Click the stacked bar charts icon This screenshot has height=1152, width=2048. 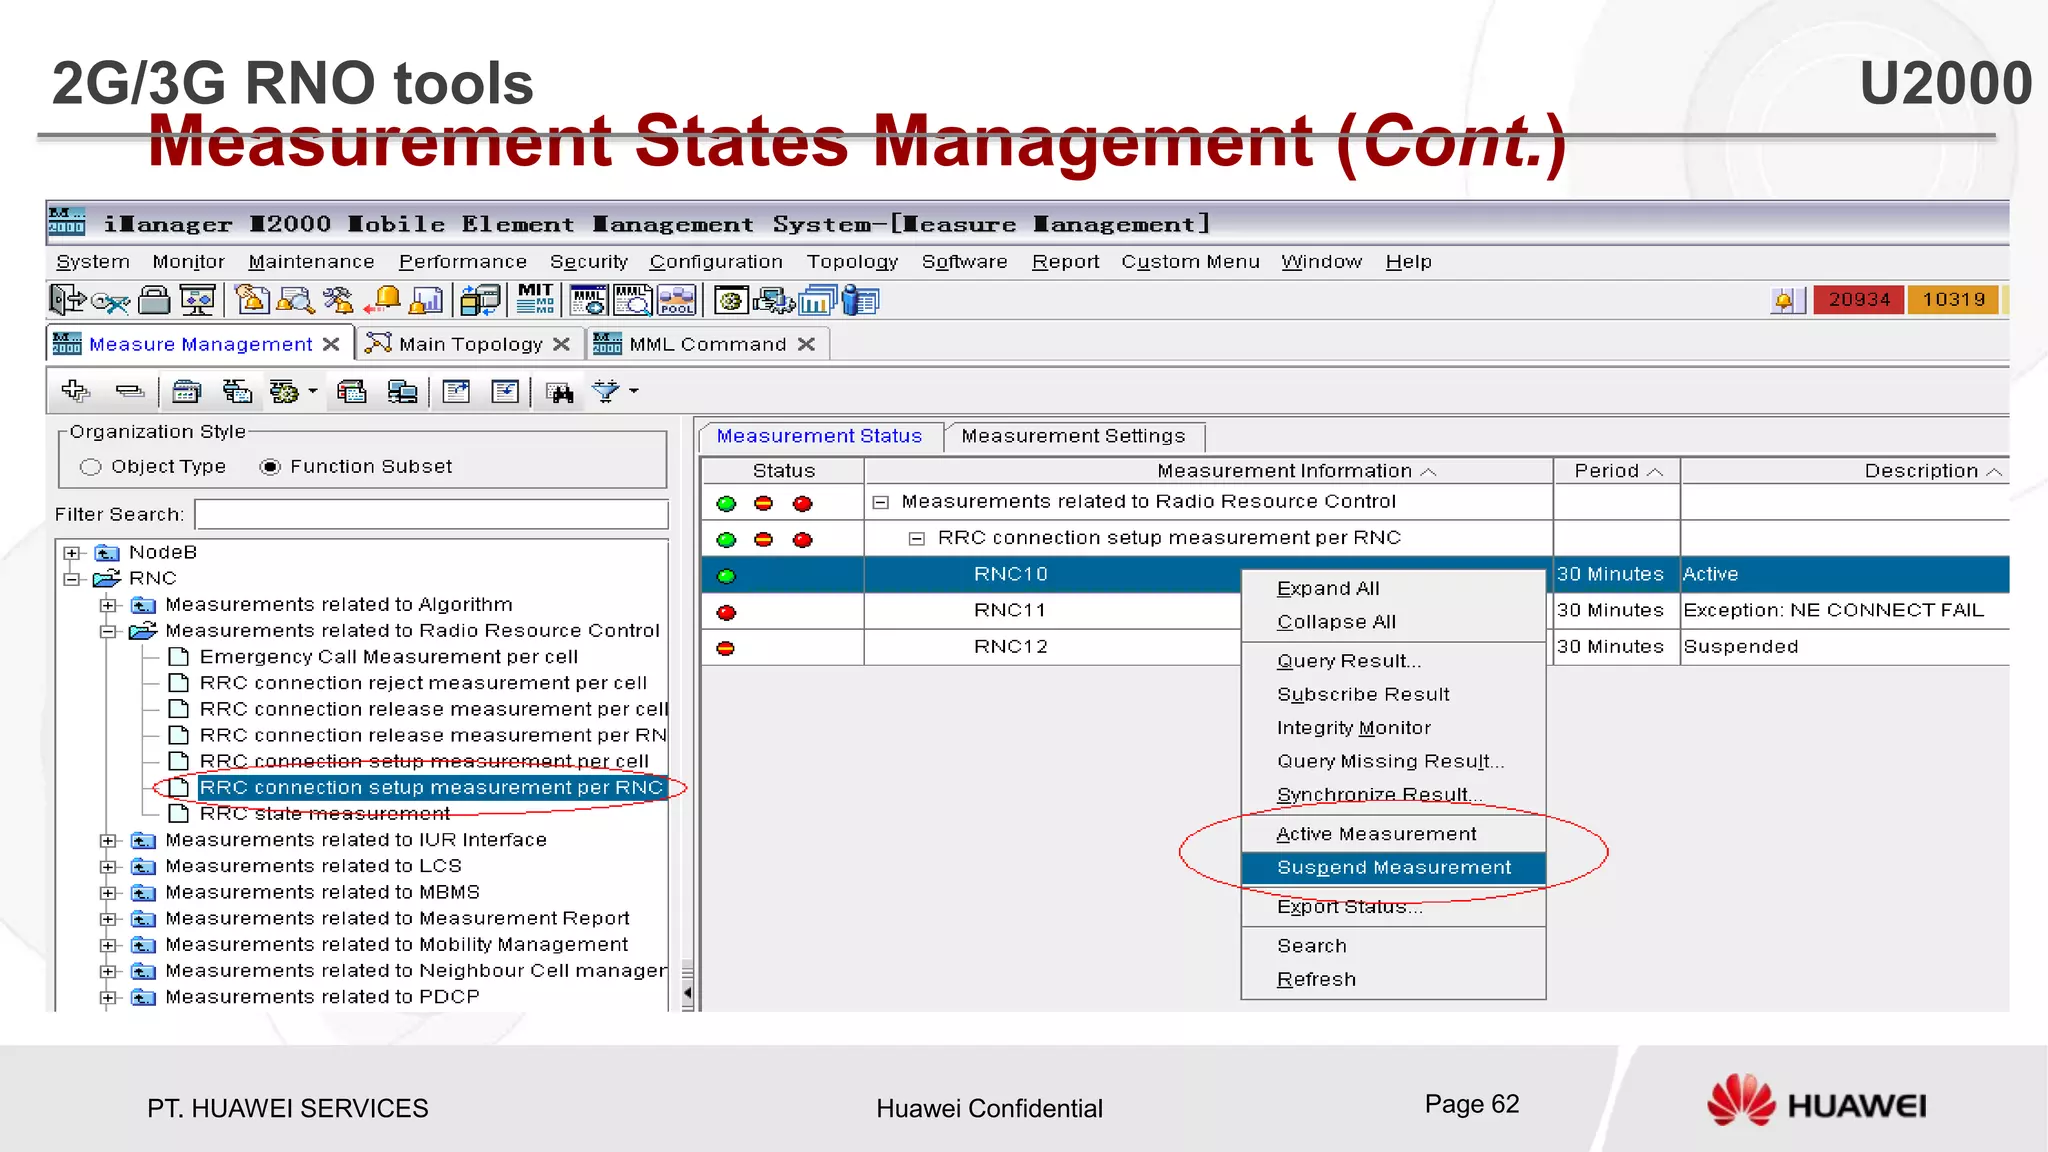[818, 300]
